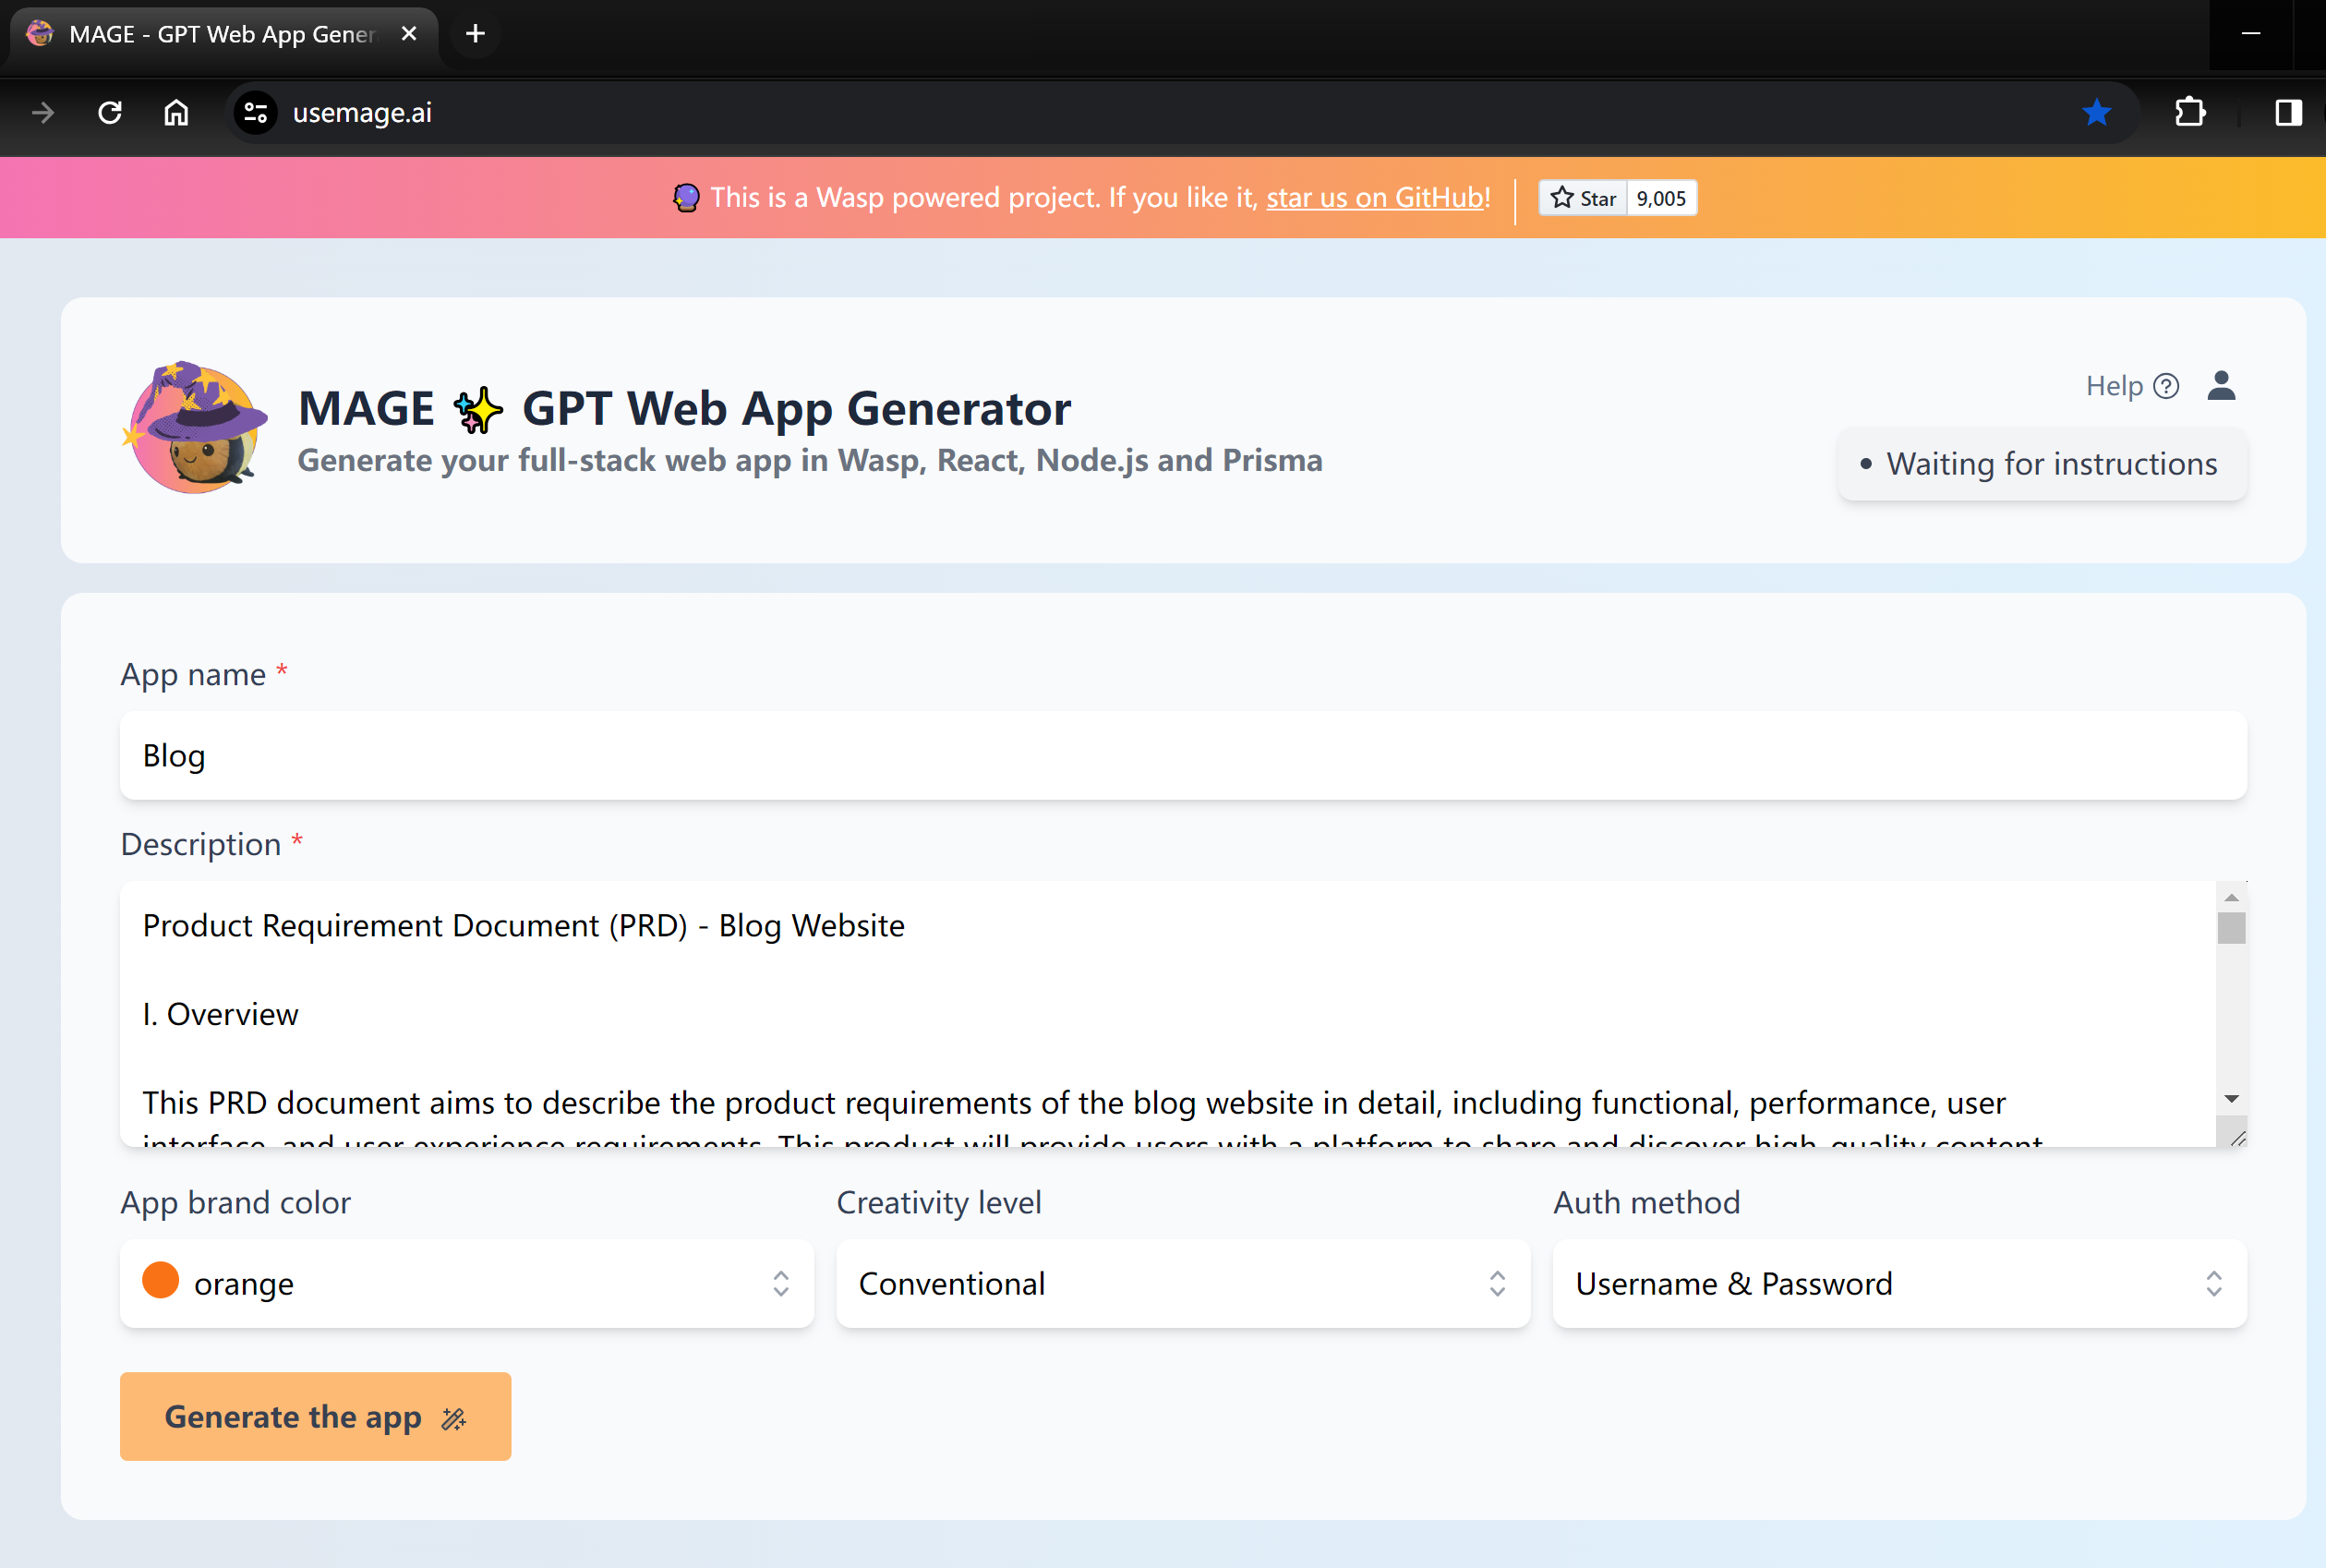Click the GitHub Star button
2326x1568 pixels.
click(1583, 198)
